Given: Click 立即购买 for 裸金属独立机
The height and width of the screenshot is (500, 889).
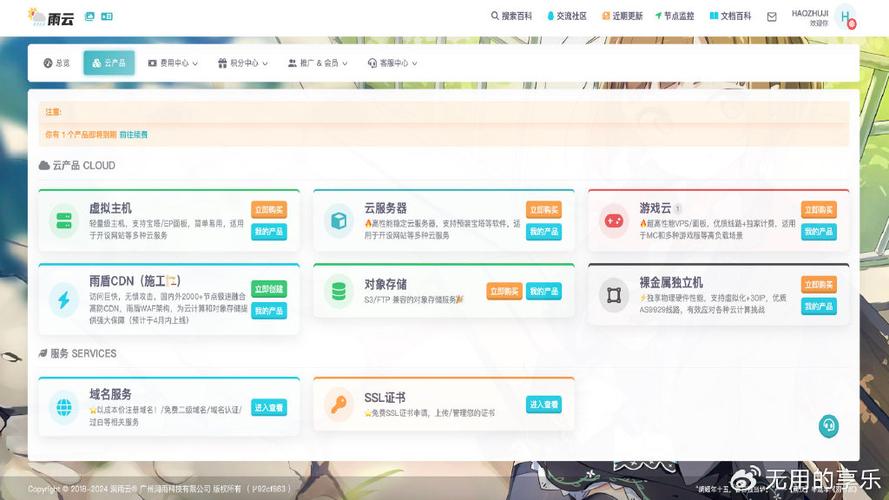Looking at the screenshot, I should tap(819, 285).
